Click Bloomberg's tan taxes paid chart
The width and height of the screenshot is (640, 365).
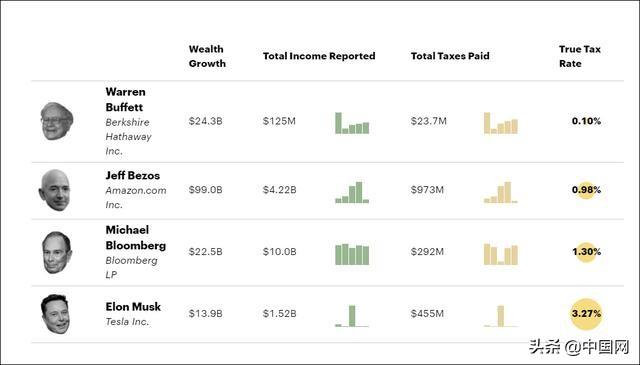501,254
